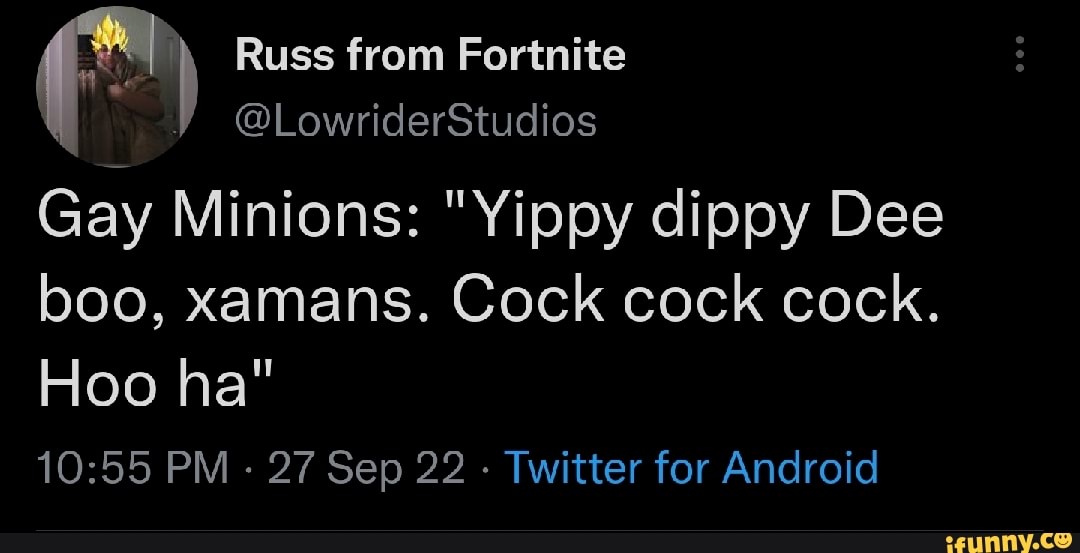
Task: Click the word "Fortnite" in the display name
Action: pos(541,56)
